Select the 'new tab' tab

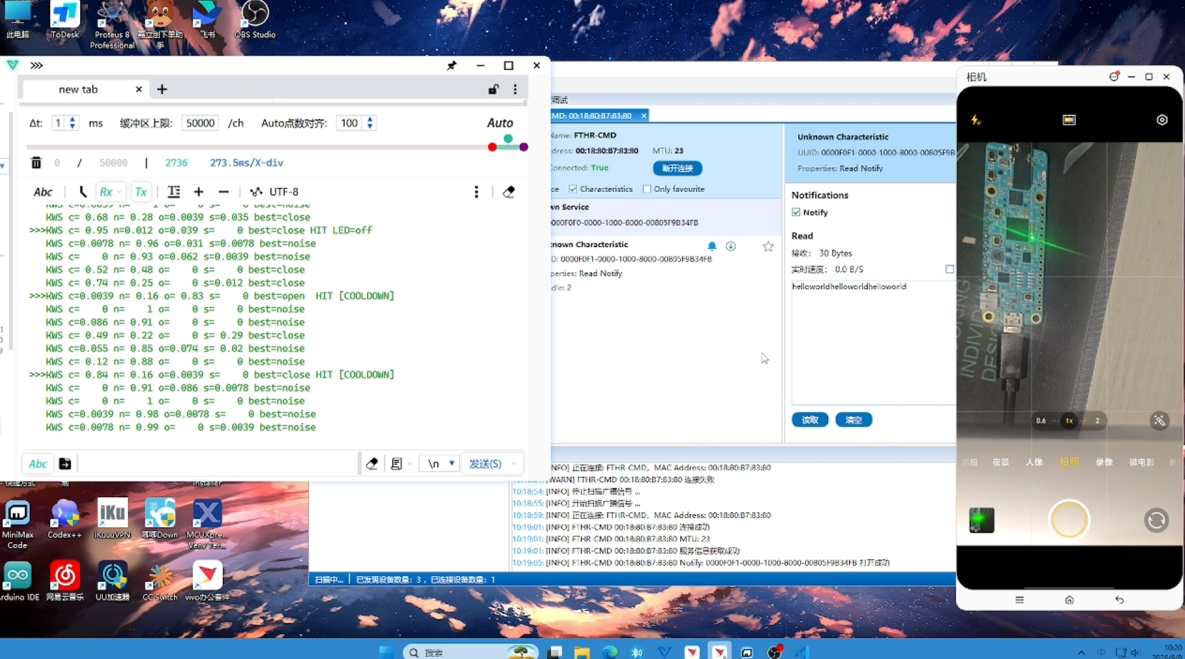(x=79, y=89)
